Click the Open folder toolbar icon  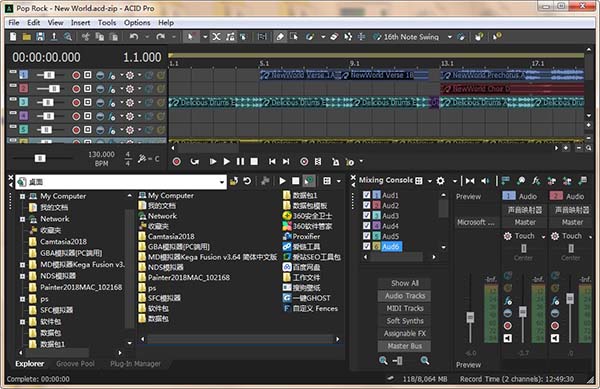point(26,37)
